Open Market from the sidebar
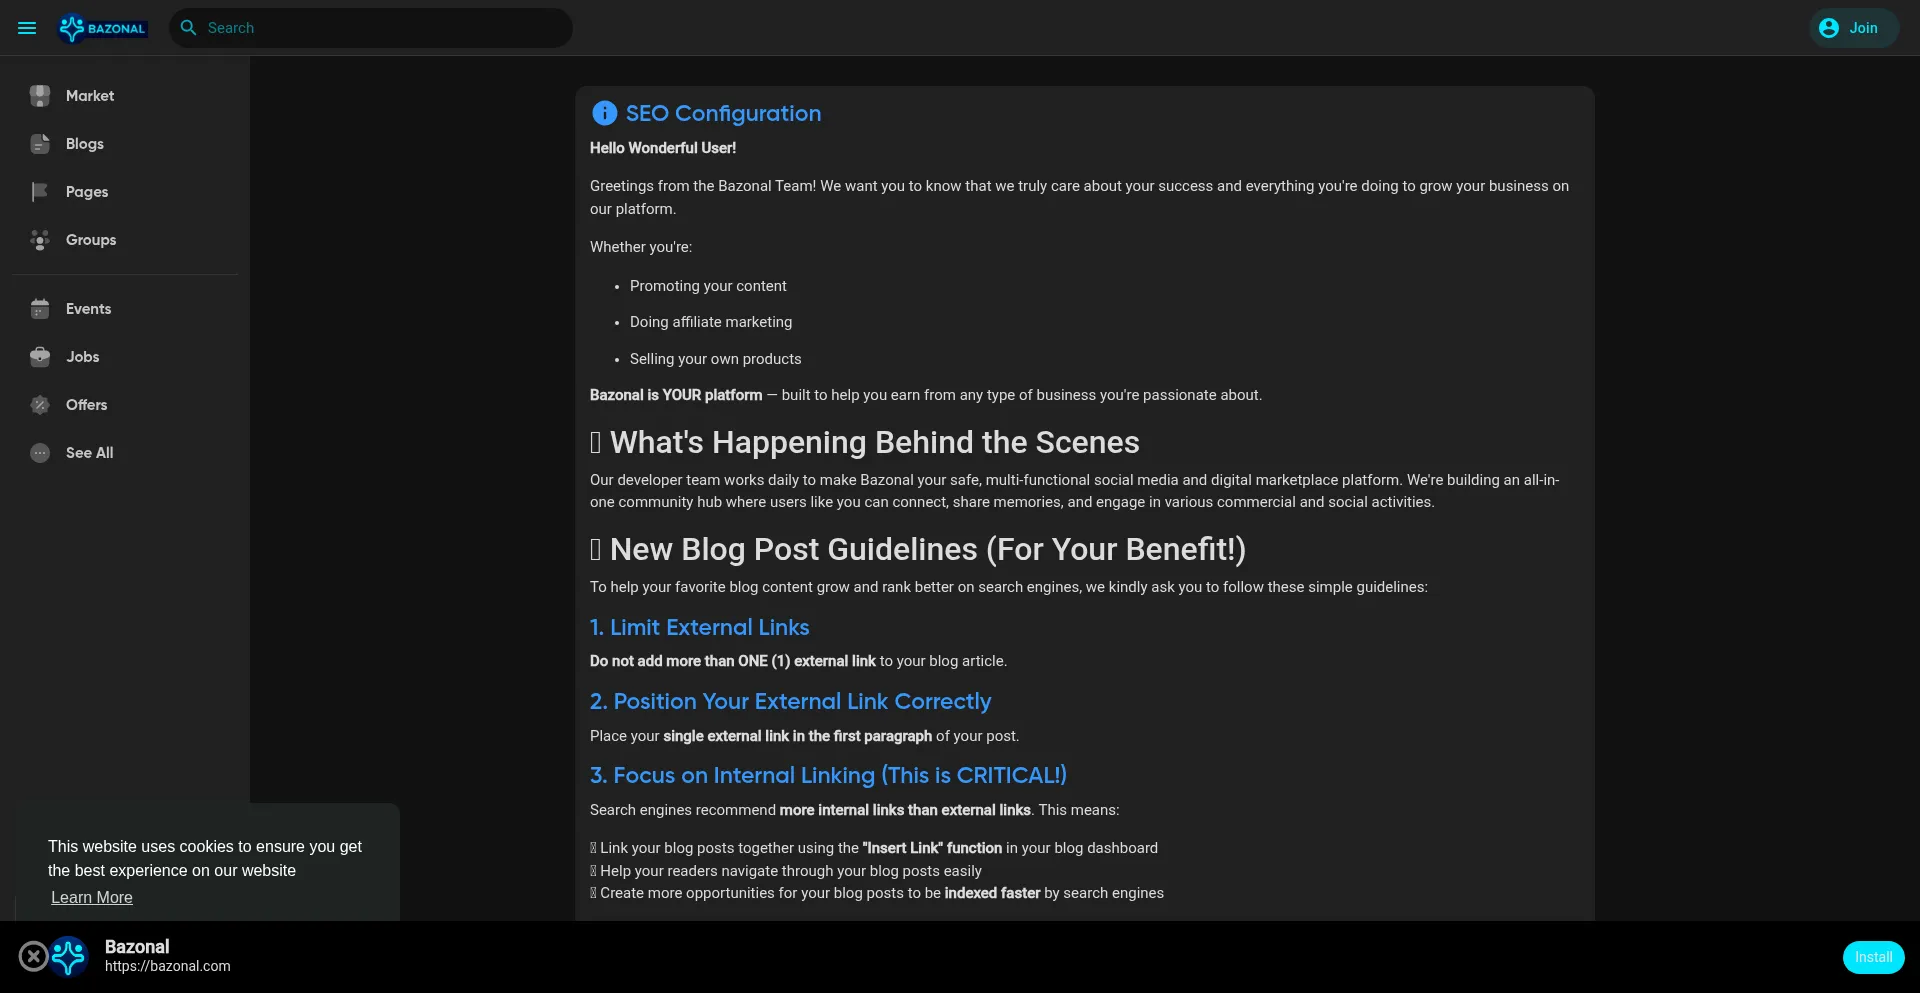The image size is (1920, 993). click(125, 96)
